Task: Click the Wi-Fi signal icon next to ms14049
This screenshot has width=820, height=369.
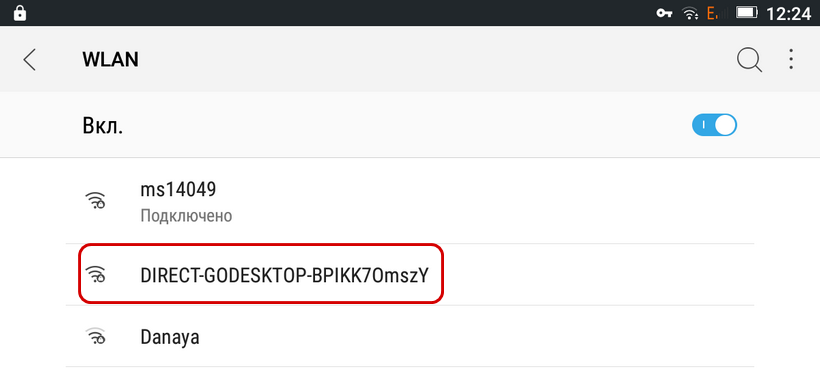Action: (x=95, y=201)
